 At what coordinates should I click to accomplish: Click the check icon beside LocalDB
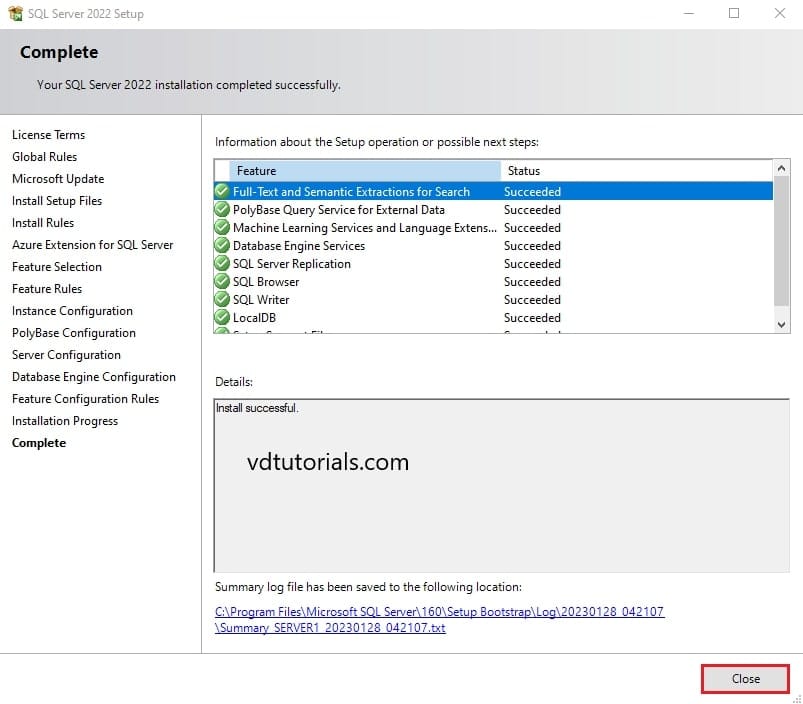pos(222,317)
